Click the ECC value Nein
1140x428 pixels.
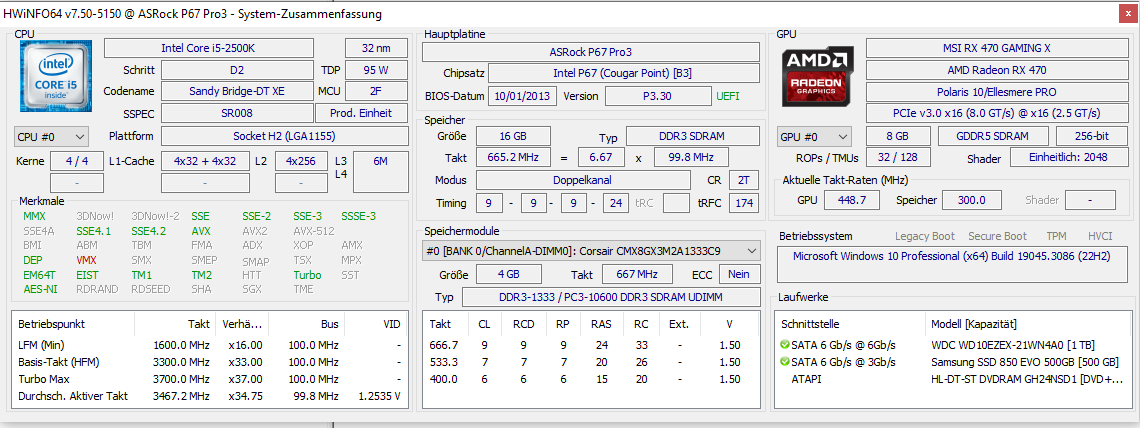click(739, 274)
